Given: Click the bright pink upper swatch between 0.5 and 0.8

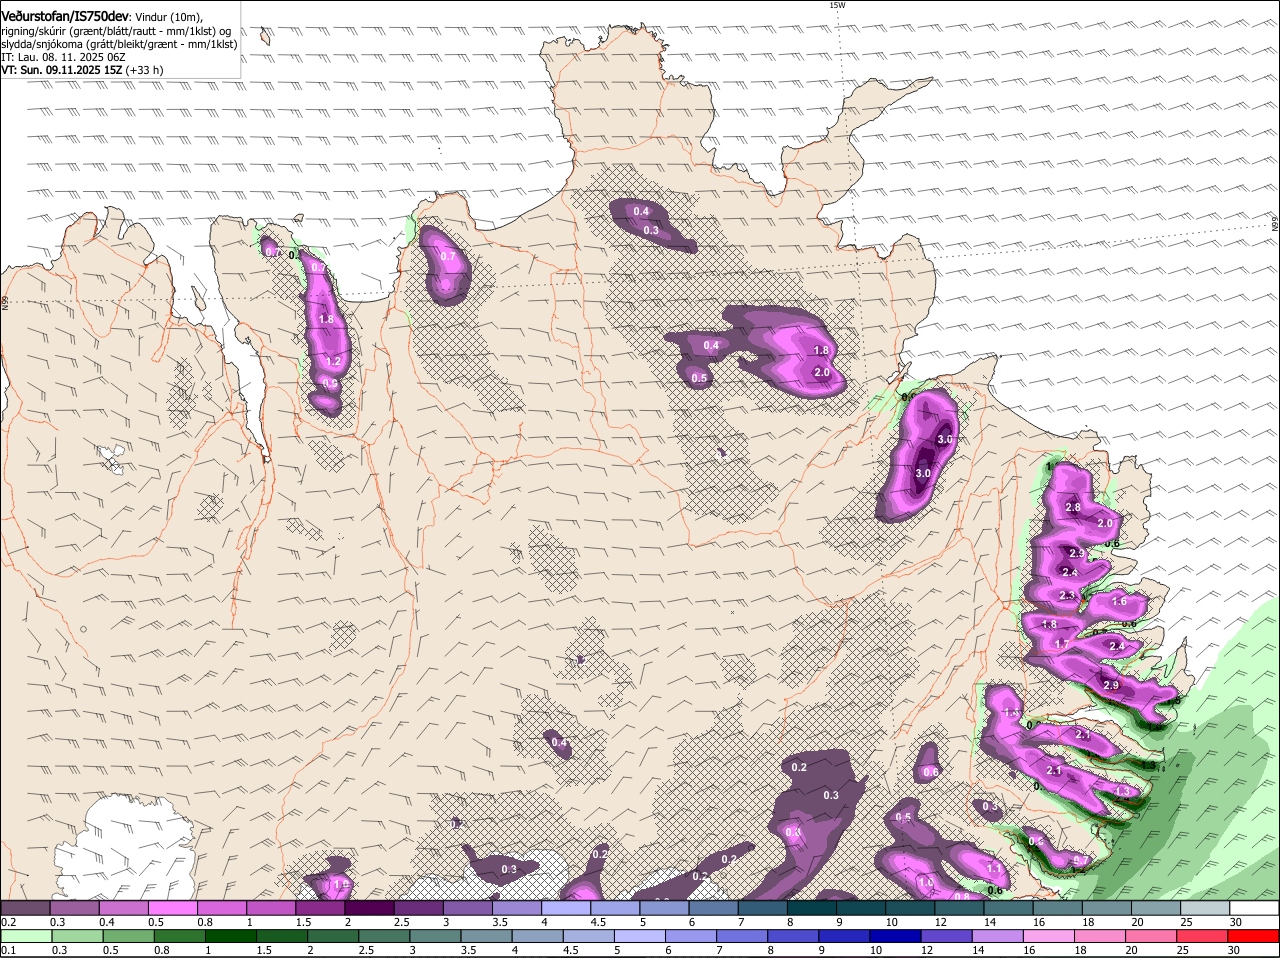Looking at the screenshot, I should coord(173,907).
